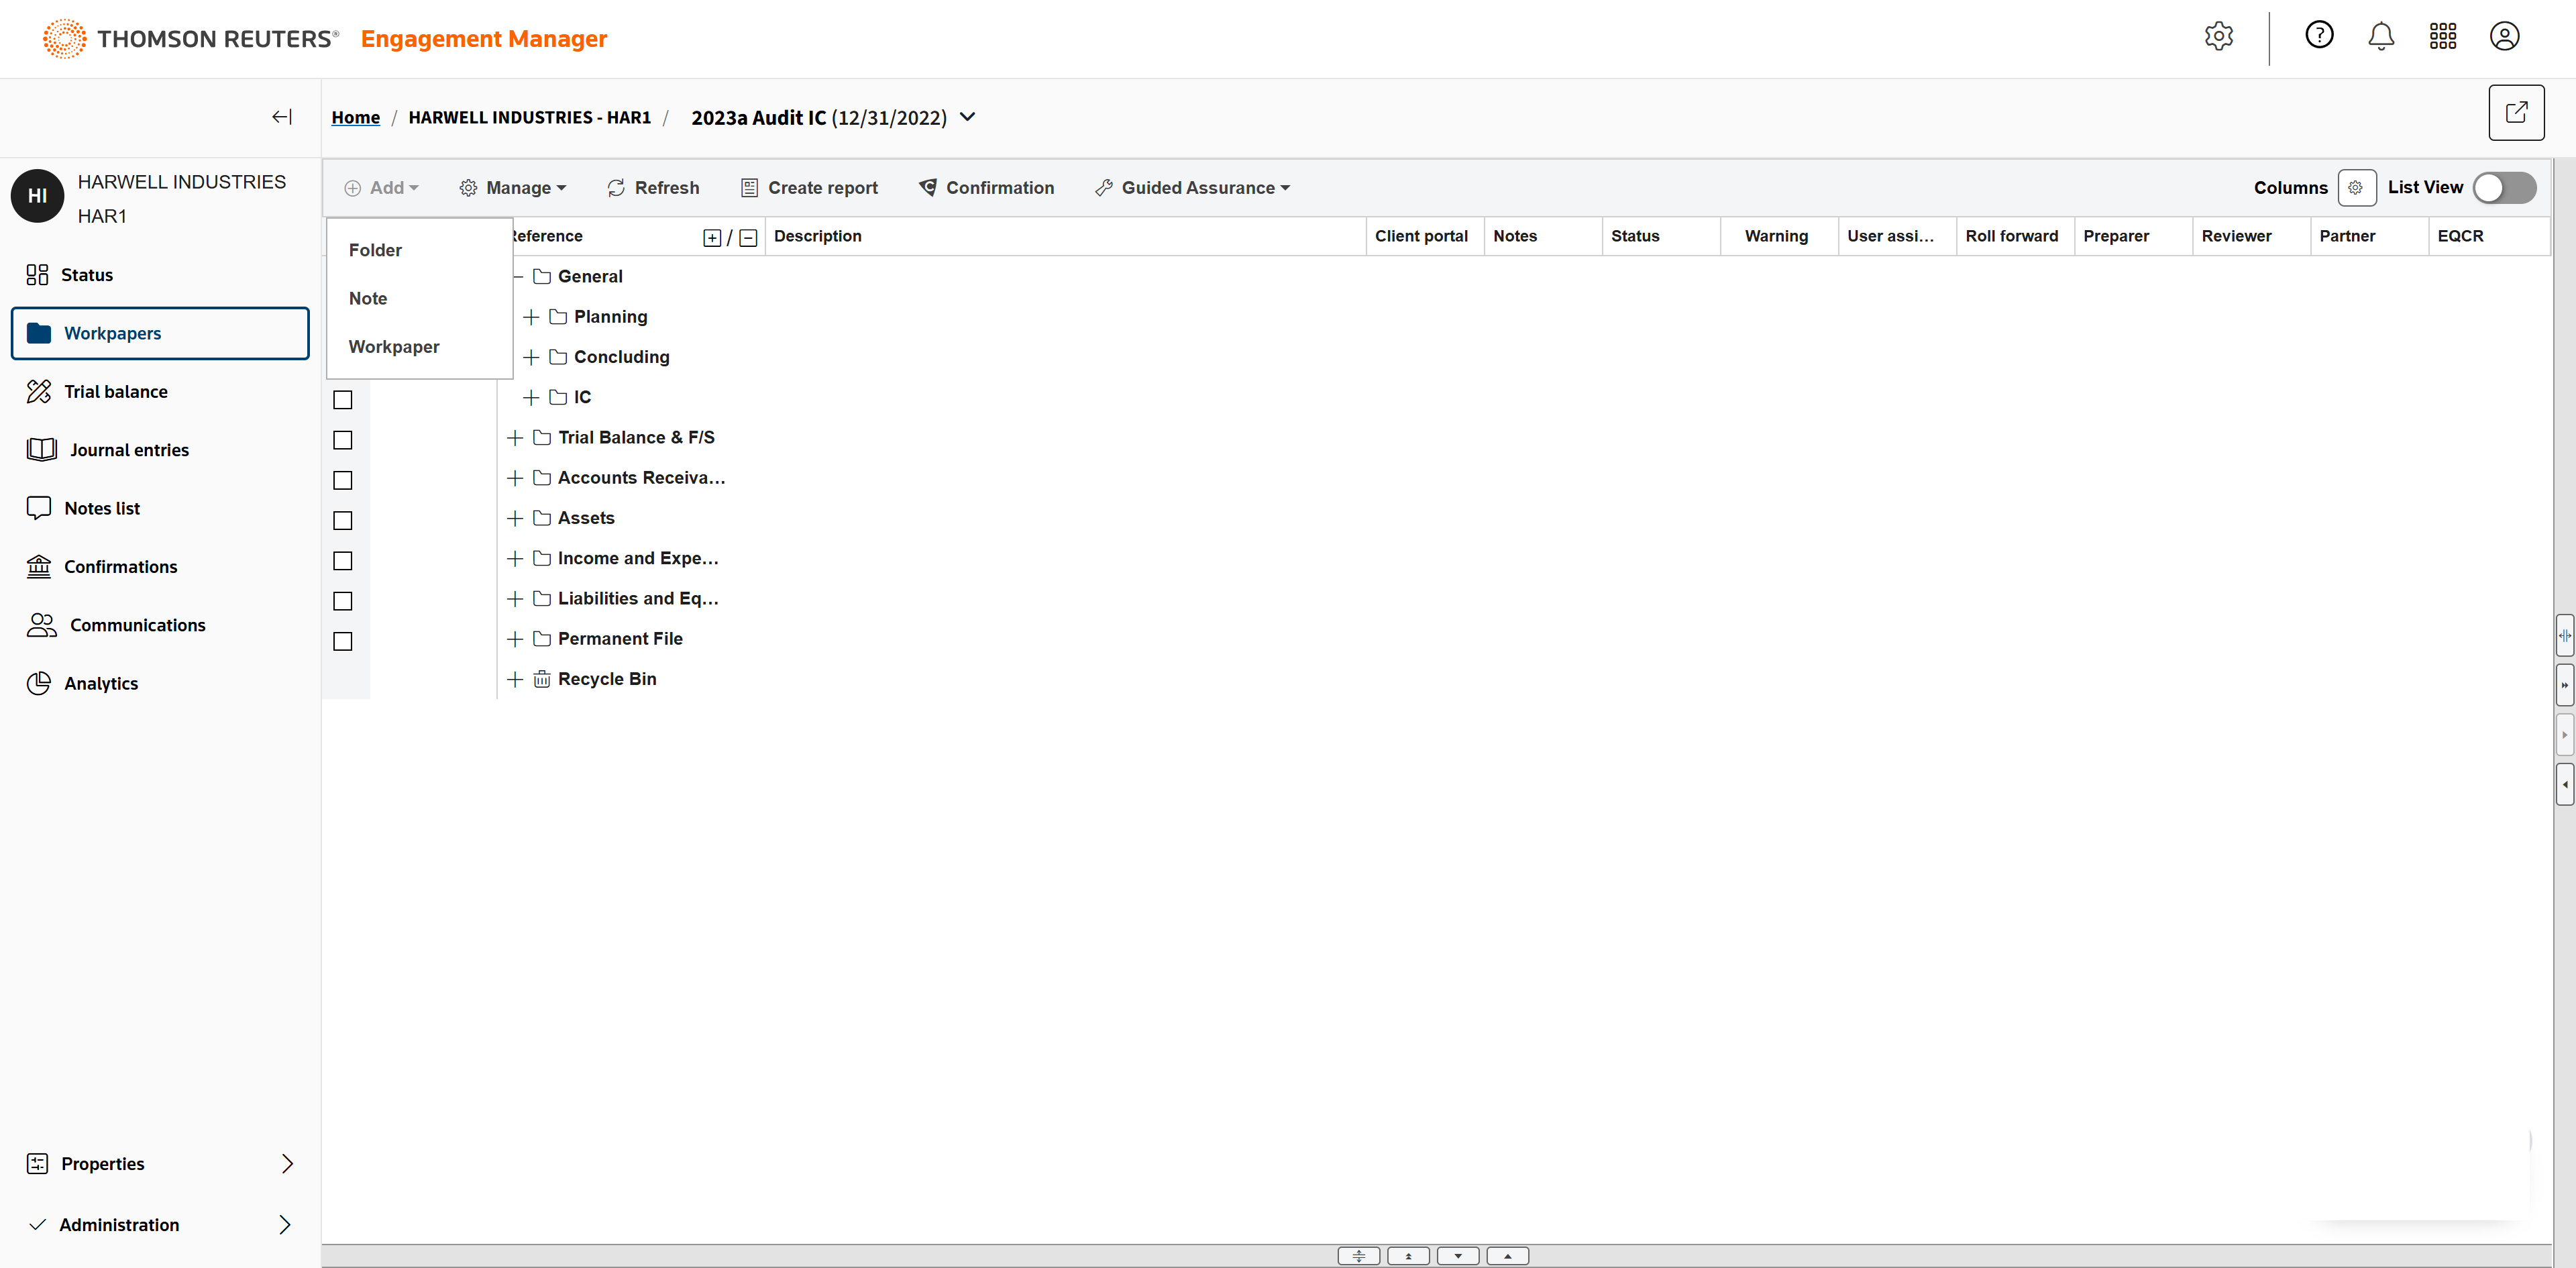Image resolution: width=2576 pixels, height=1268 pixels.
Task: Choose Folder in the Add menu
Action: [x=375, y=250]
